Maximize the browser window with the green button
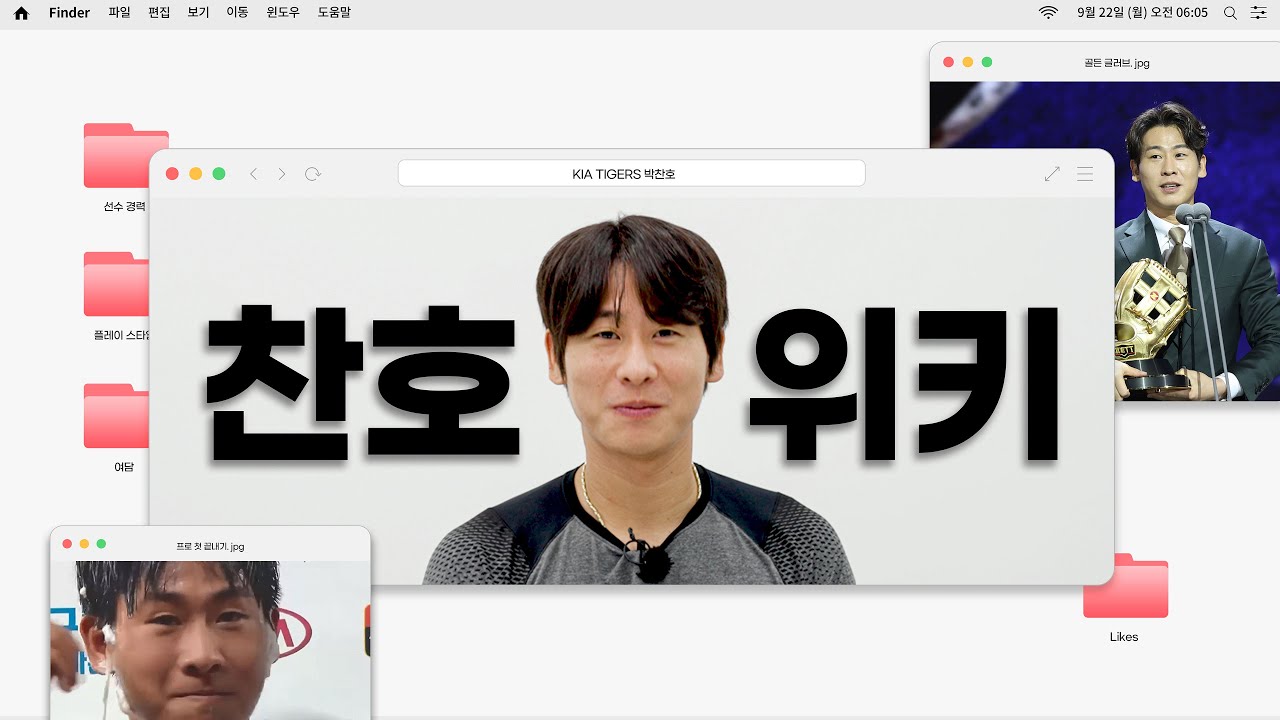The image size is (1280, 720). [219, 174]
